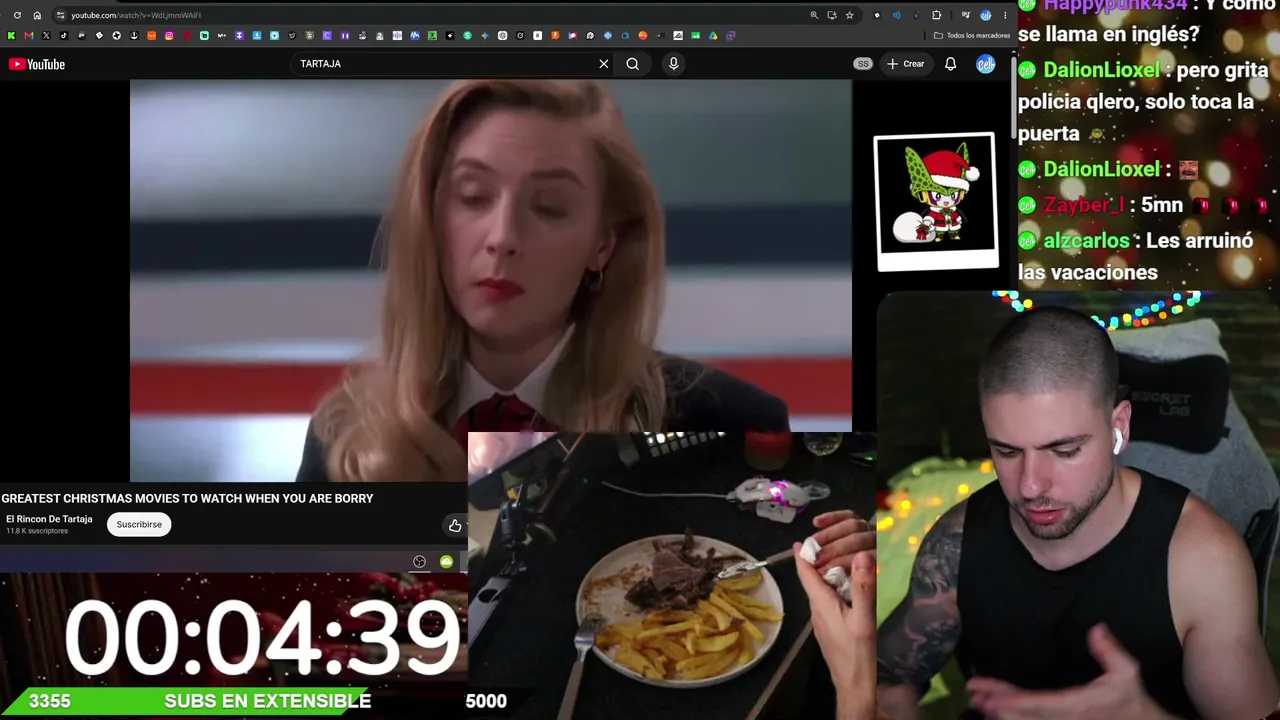Image resolution: width=1280 pixels, height=720 pixels.
Task: Open the Chrome three-dot menu
Action: tap(1005, 15)
